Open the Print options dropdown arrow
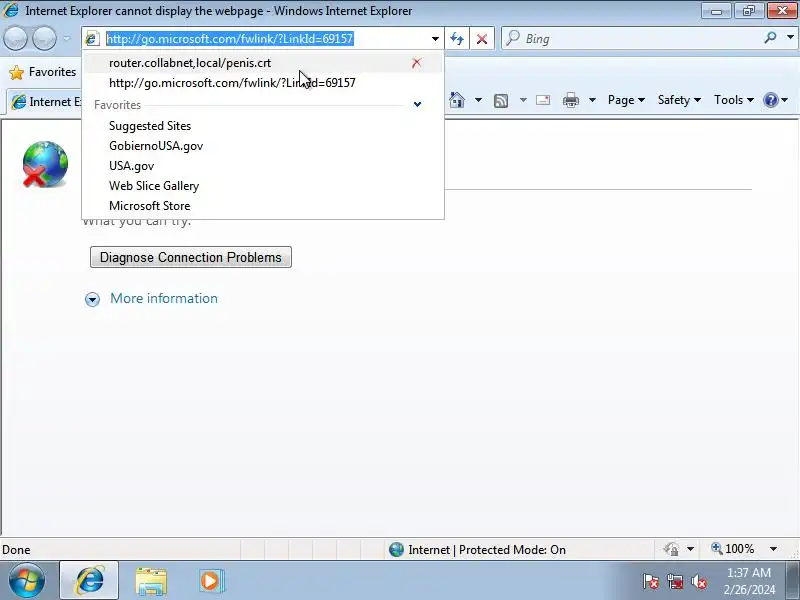Image resolution: width=800 pixels, height=600 pixels. pyautogui.click(x=592, y=100)
